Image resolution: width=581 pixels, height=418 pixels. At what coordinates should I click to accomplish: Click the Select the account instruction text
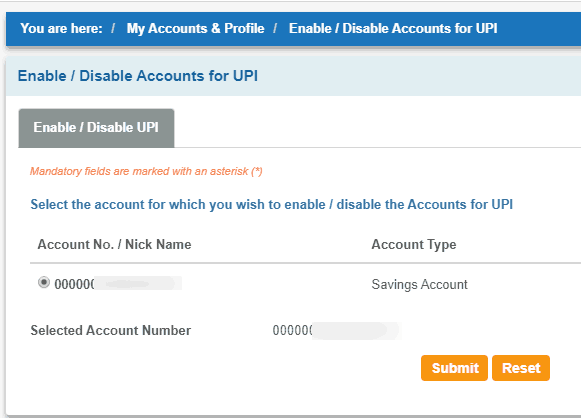[x=272, y=205]
